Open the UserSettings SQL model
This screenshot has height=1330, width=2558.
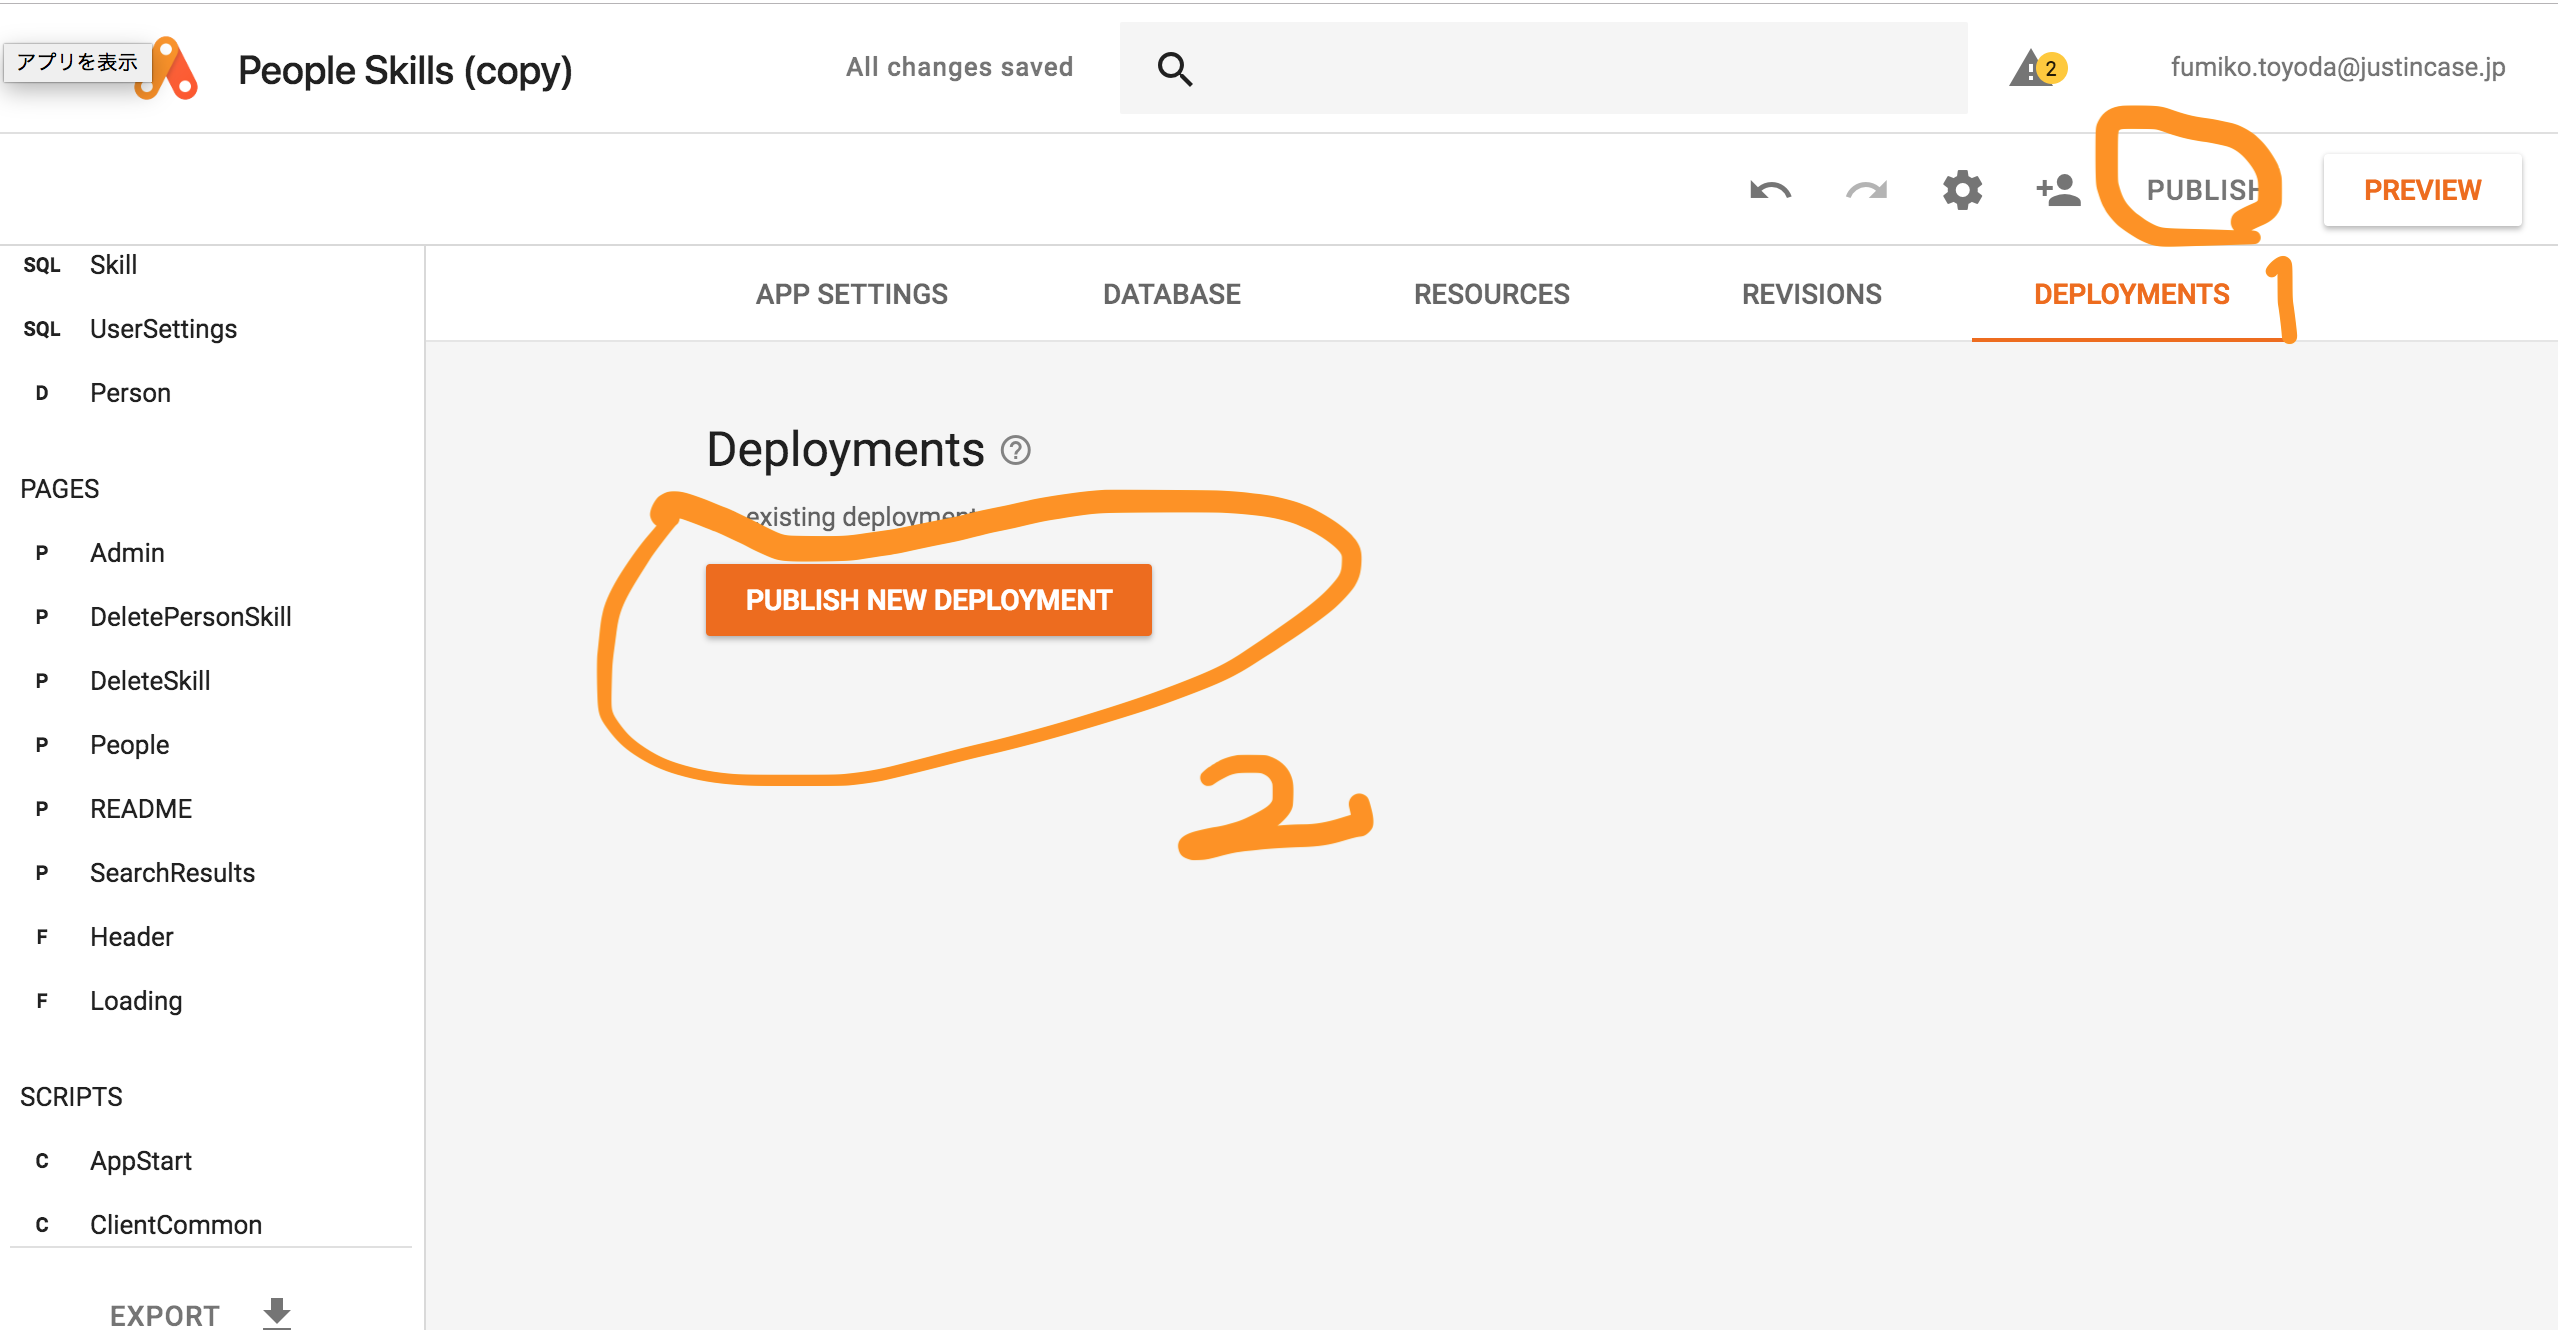pyautogui.click(x=163, y=329)
